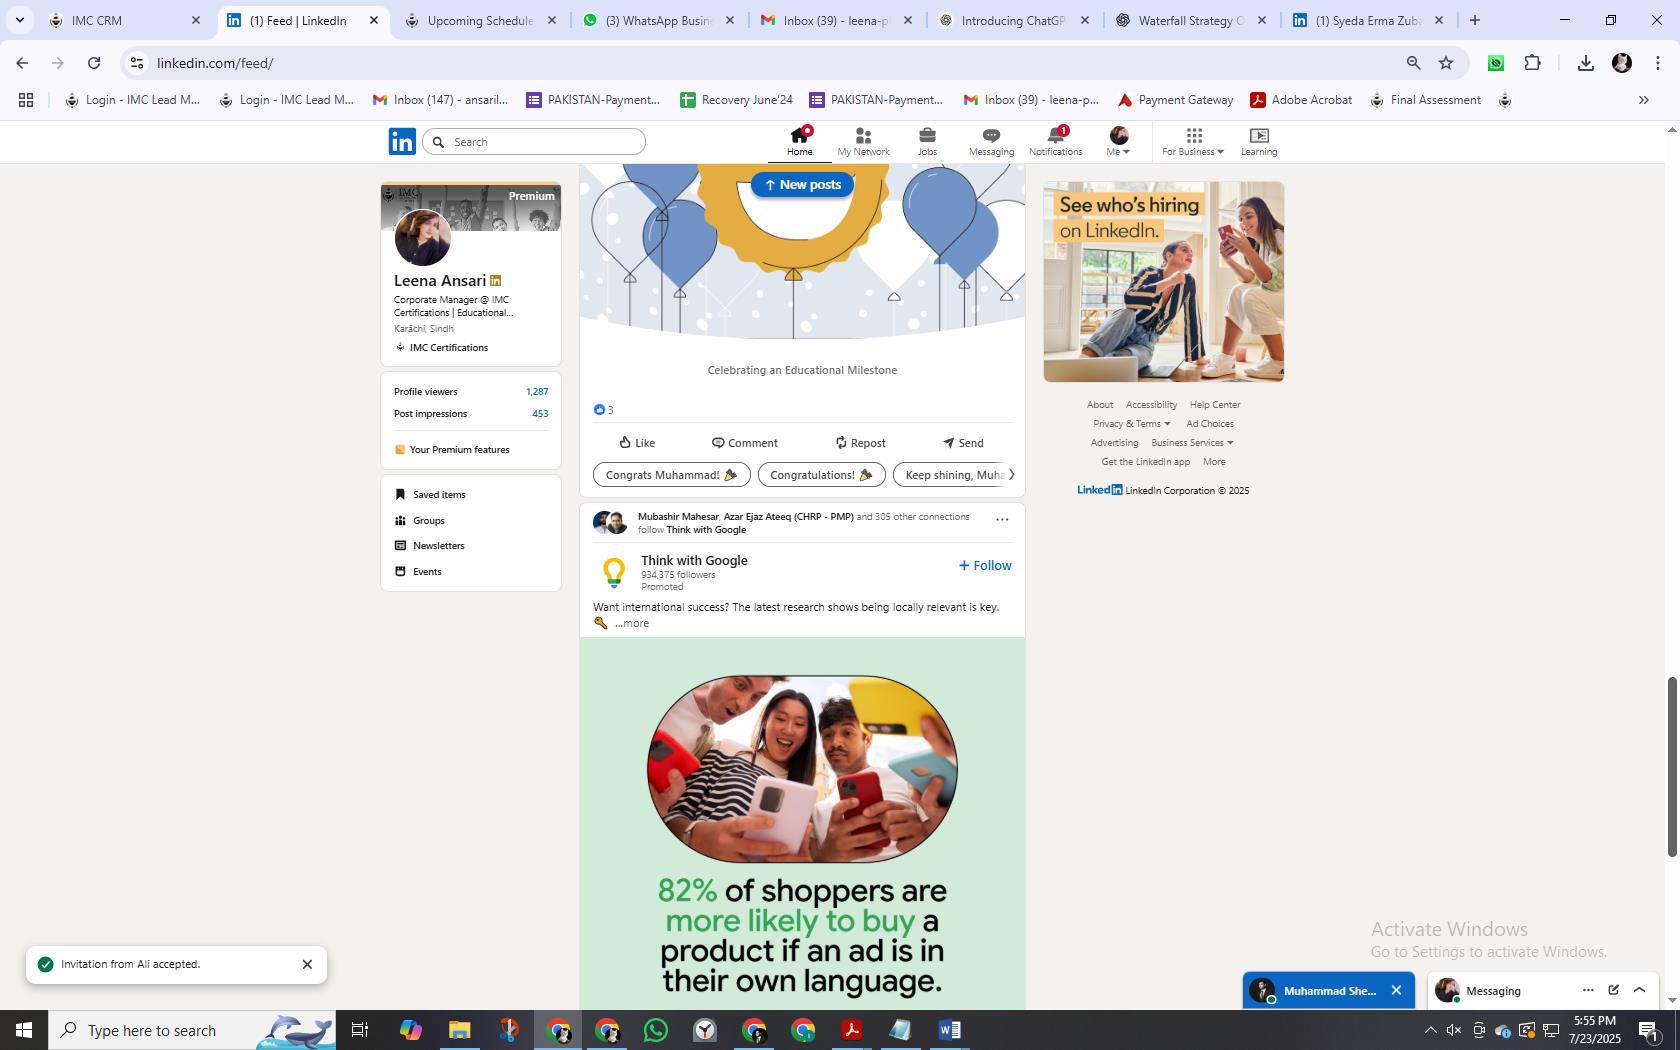This screenshot has width=1680, height=1050.
Task: Open Chrome extensions puzzle icon
Action: [1532, 63]
